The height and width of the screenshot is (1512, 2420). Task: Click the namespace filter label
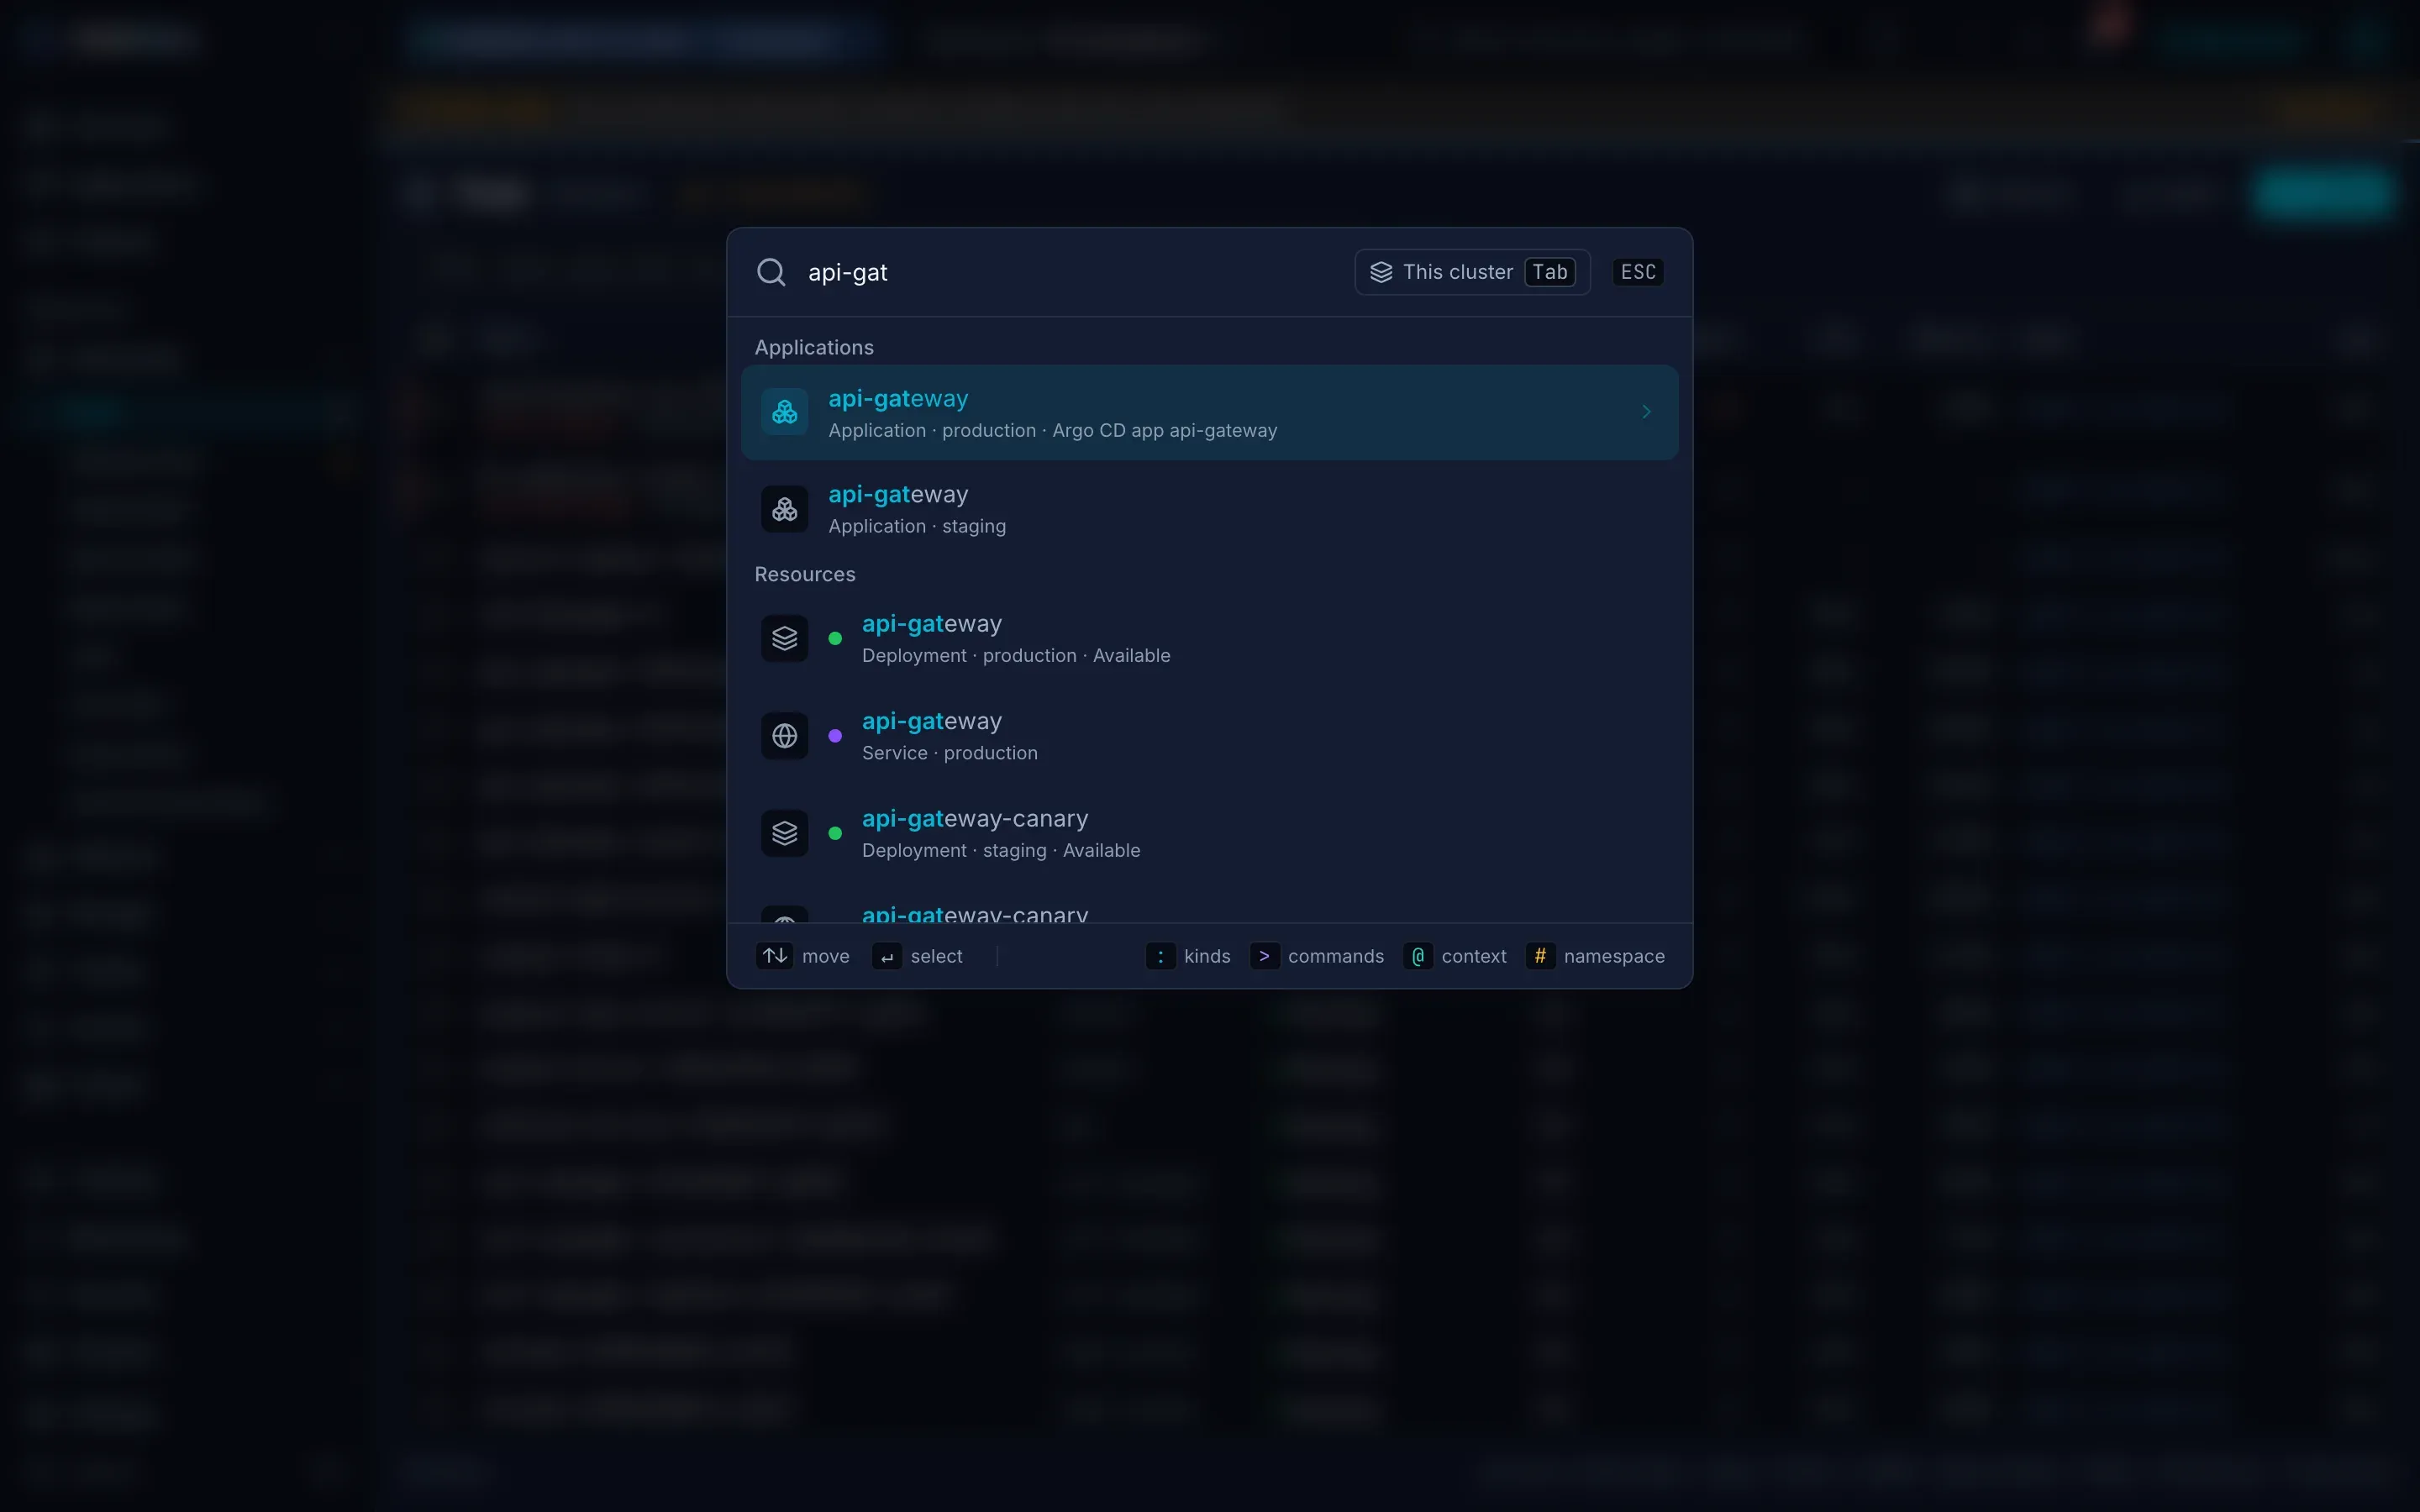(x=1614, y=956)
